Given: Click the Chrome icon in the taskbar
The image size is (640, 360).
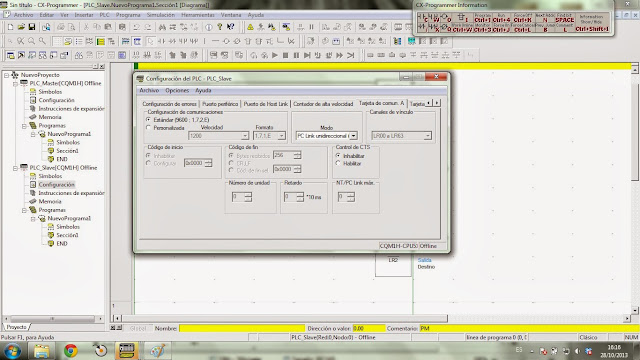Looking at the screenshot, I should (71, 350).
